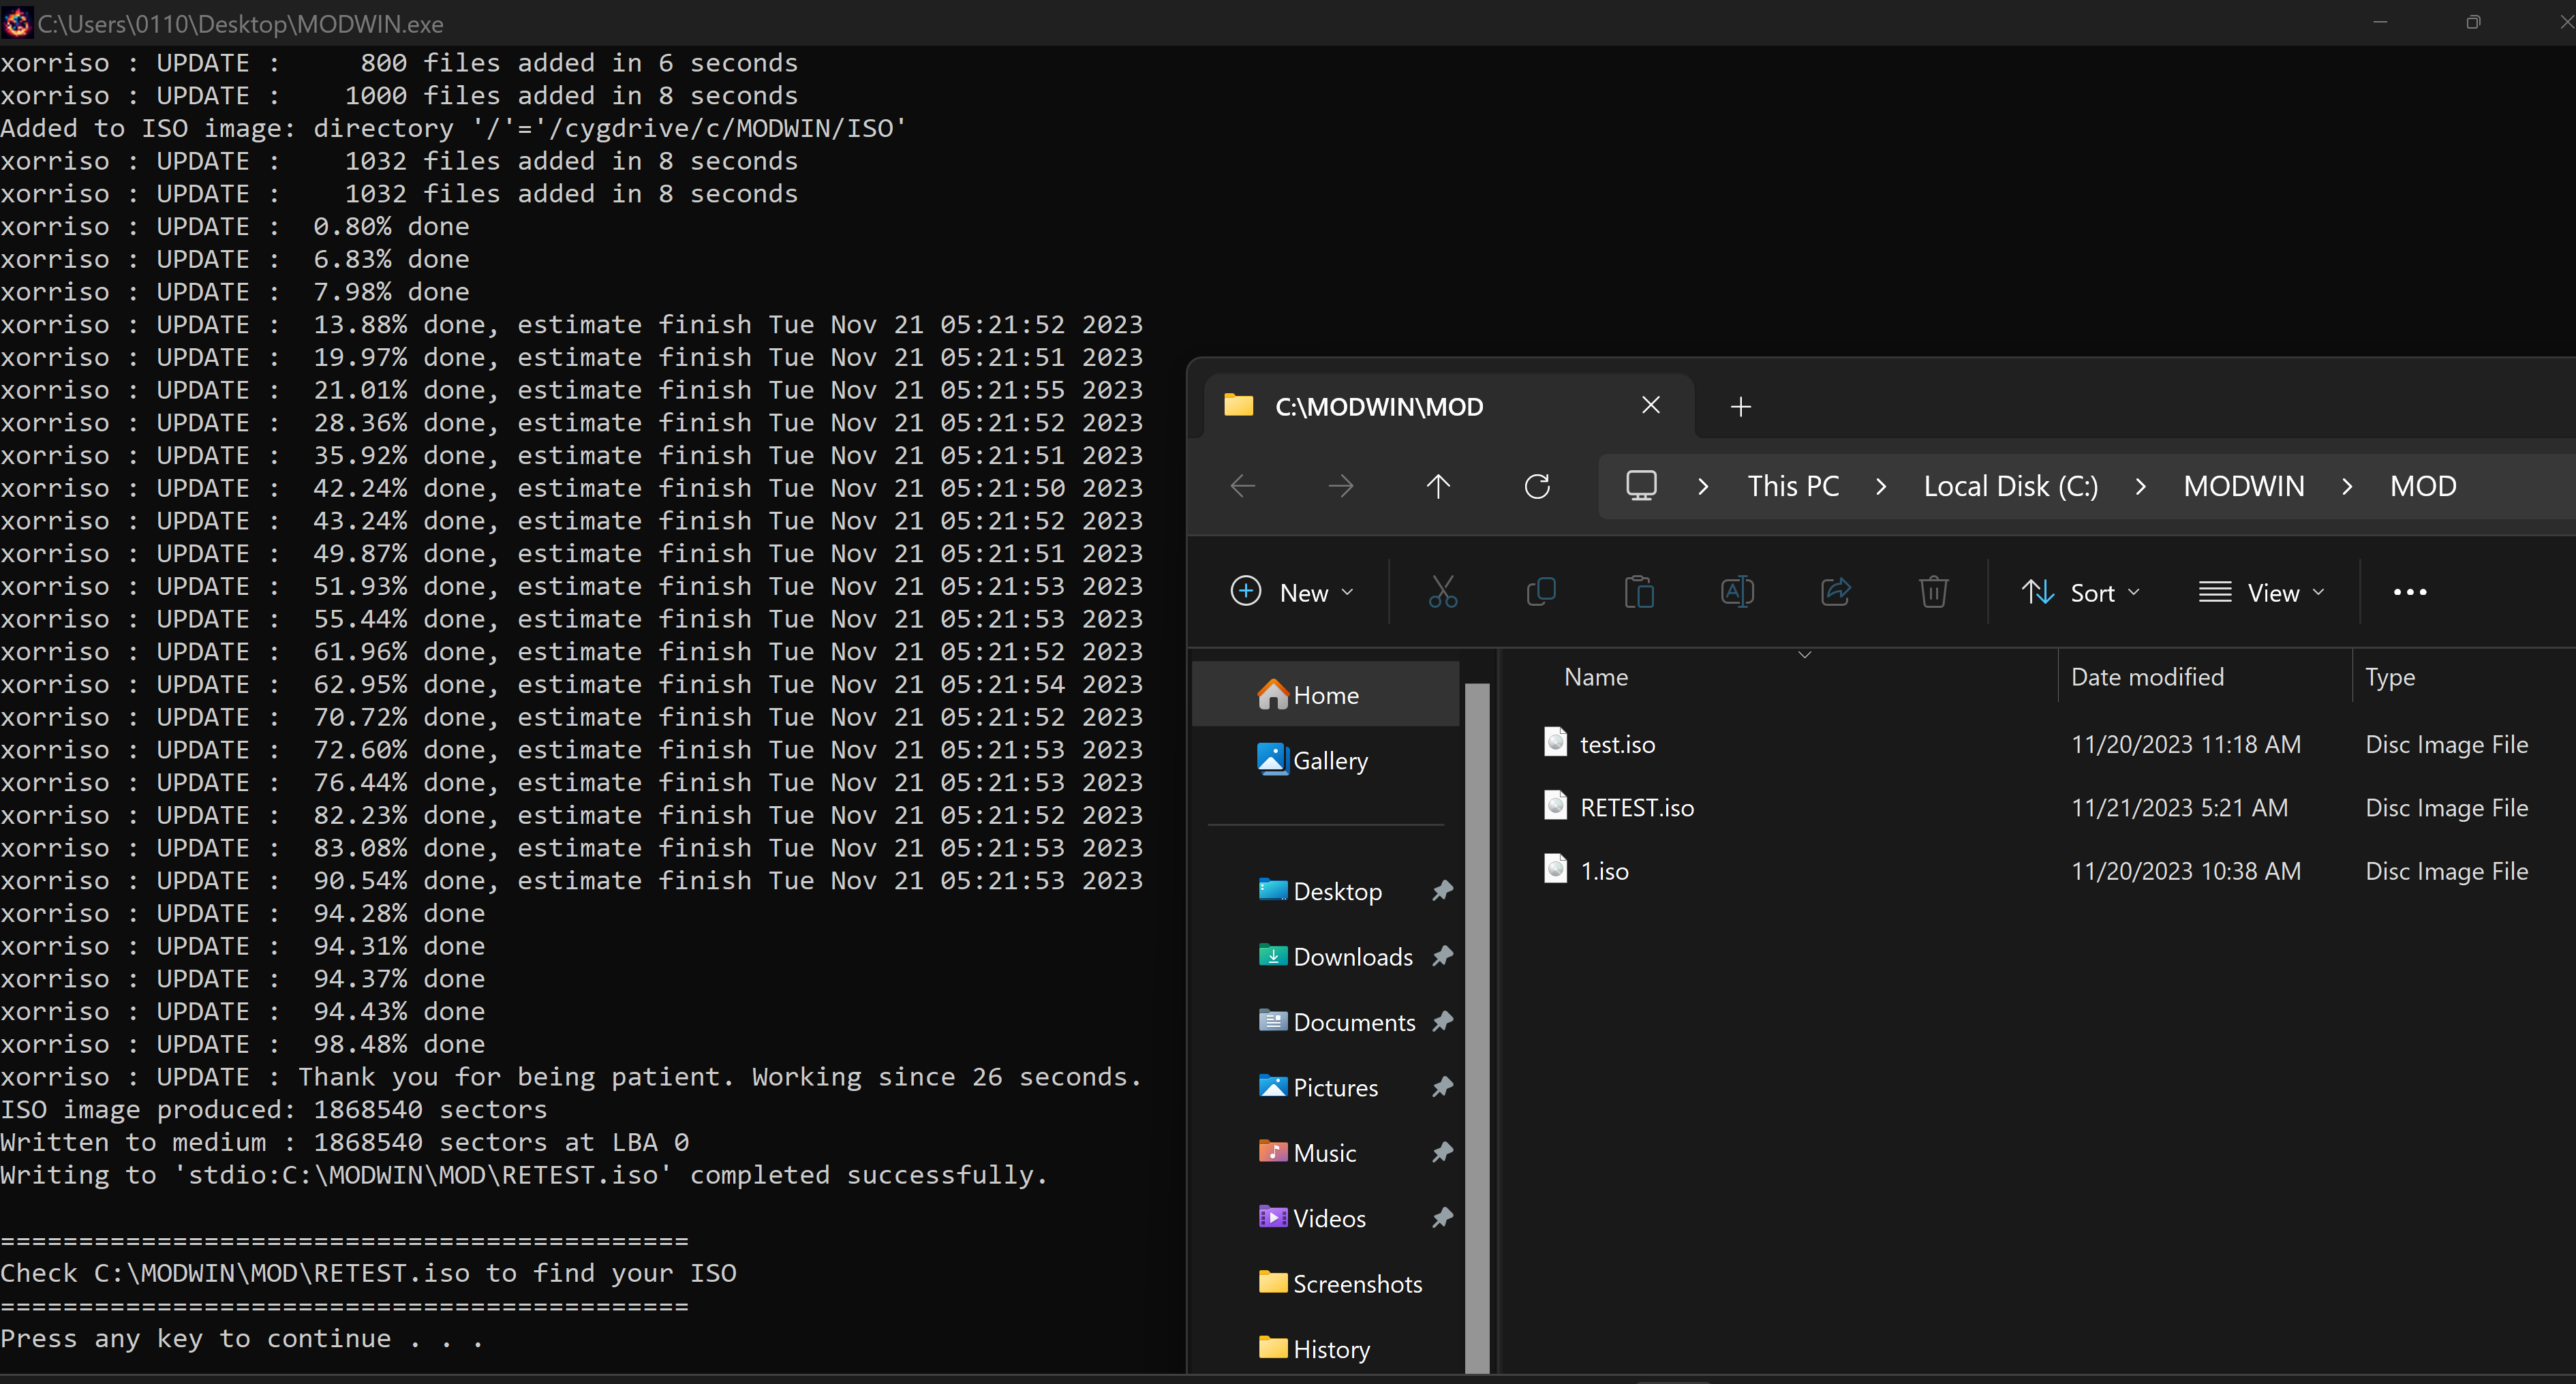Image resolution: width=2576 pixels, height=1384 pixels.
Task: Expand chevron after Local Disk (C:) breadcrumb
Action: pyautogui.click(x=2140, y=486)
